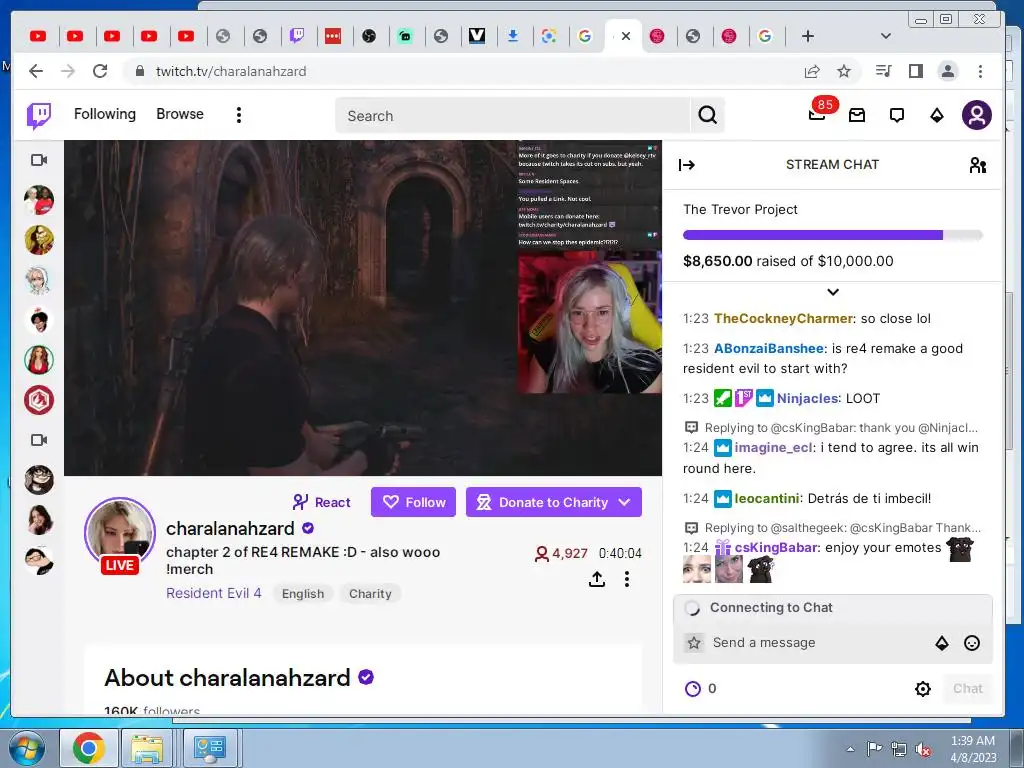Click the twitch.tv address bar URL
Viewport: 1024px width, 768px height.
tap(231, 71)
